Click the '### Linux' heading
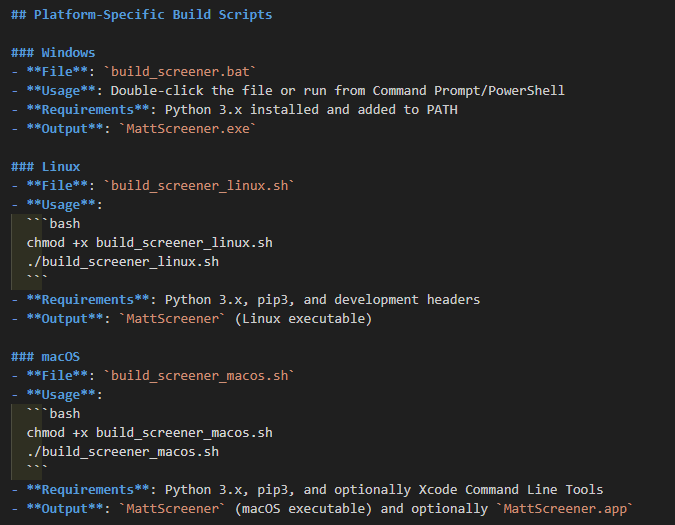The height and width of the screenshot is (525, 675). (x=46, y=167)
